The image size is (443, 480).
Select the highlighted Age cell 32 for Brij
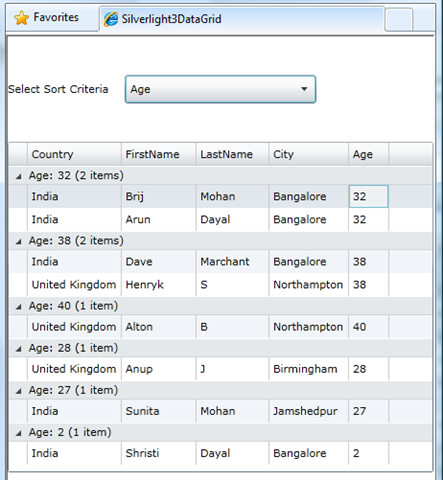coord(369,196)
